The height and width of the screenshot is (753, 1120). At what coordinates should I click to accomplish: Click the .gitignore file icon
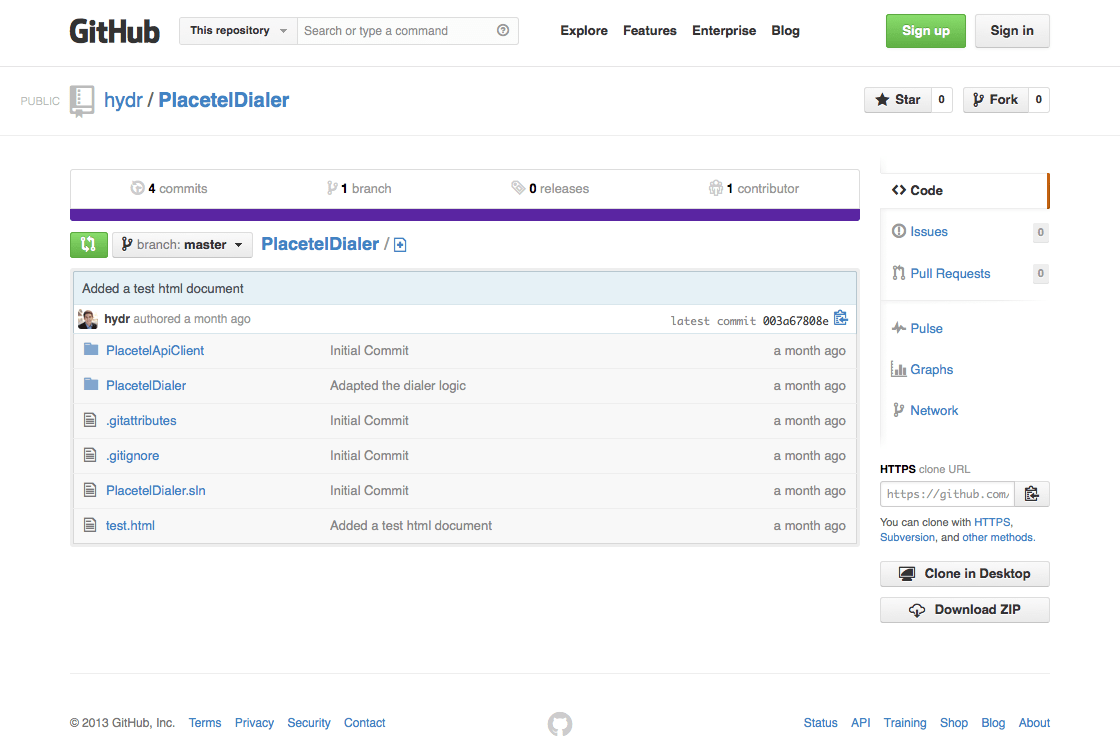[x=90, y=455]
